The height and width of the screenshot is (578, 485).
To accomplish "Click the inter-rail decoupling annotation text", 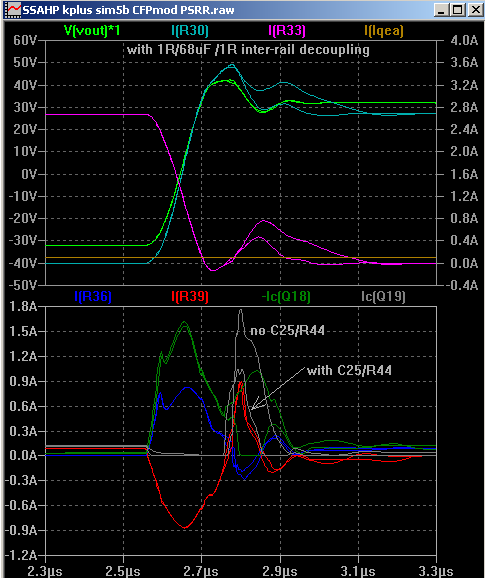I will point(248,49).
